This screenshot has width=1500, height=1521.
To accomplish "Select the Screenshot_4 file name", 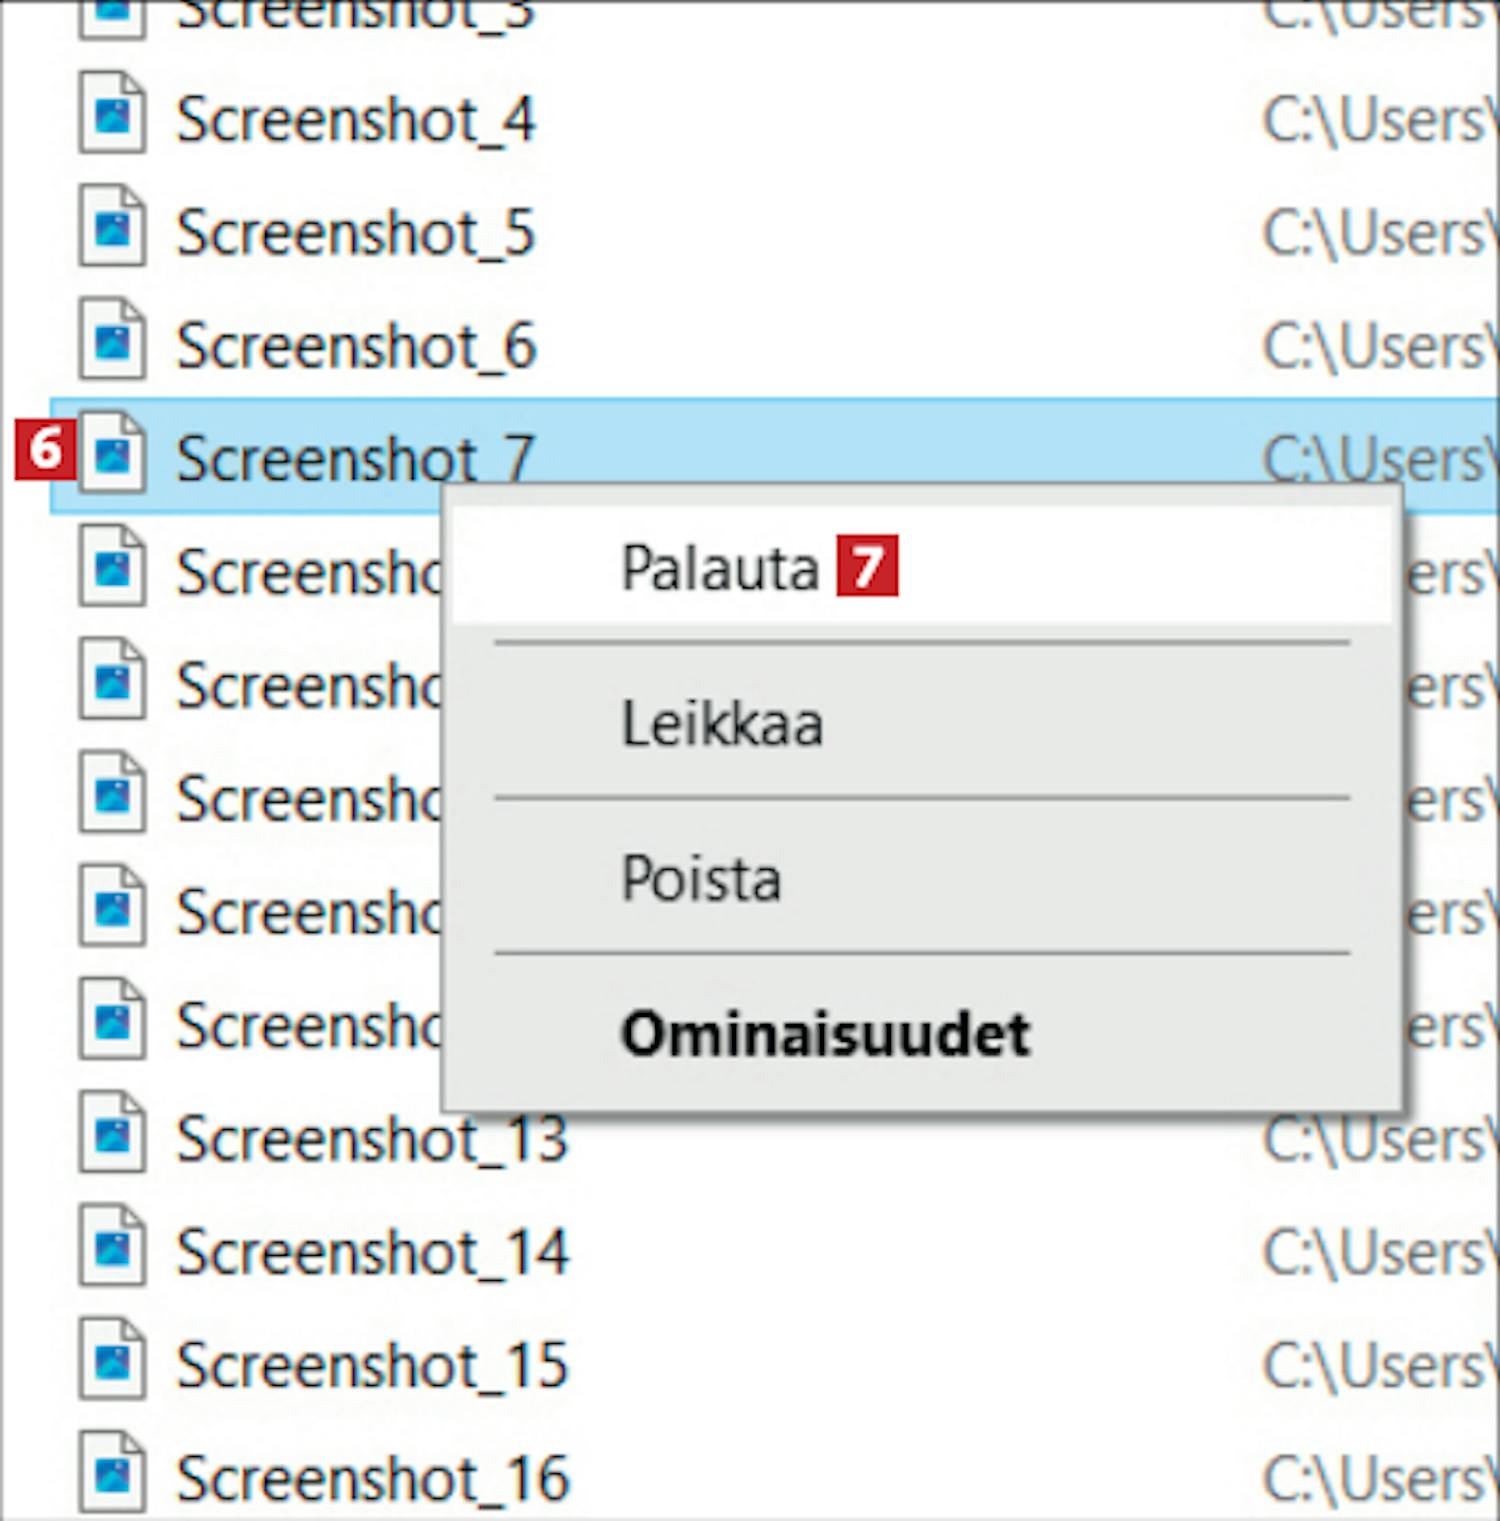I will pyautogui.click(x=356, y=120).
